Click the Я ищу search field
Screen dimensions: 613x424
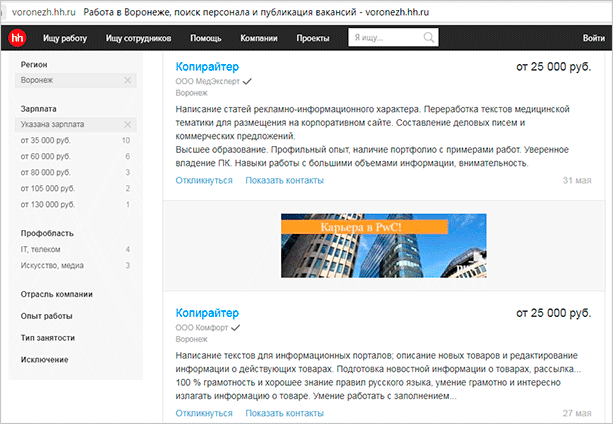385,39
